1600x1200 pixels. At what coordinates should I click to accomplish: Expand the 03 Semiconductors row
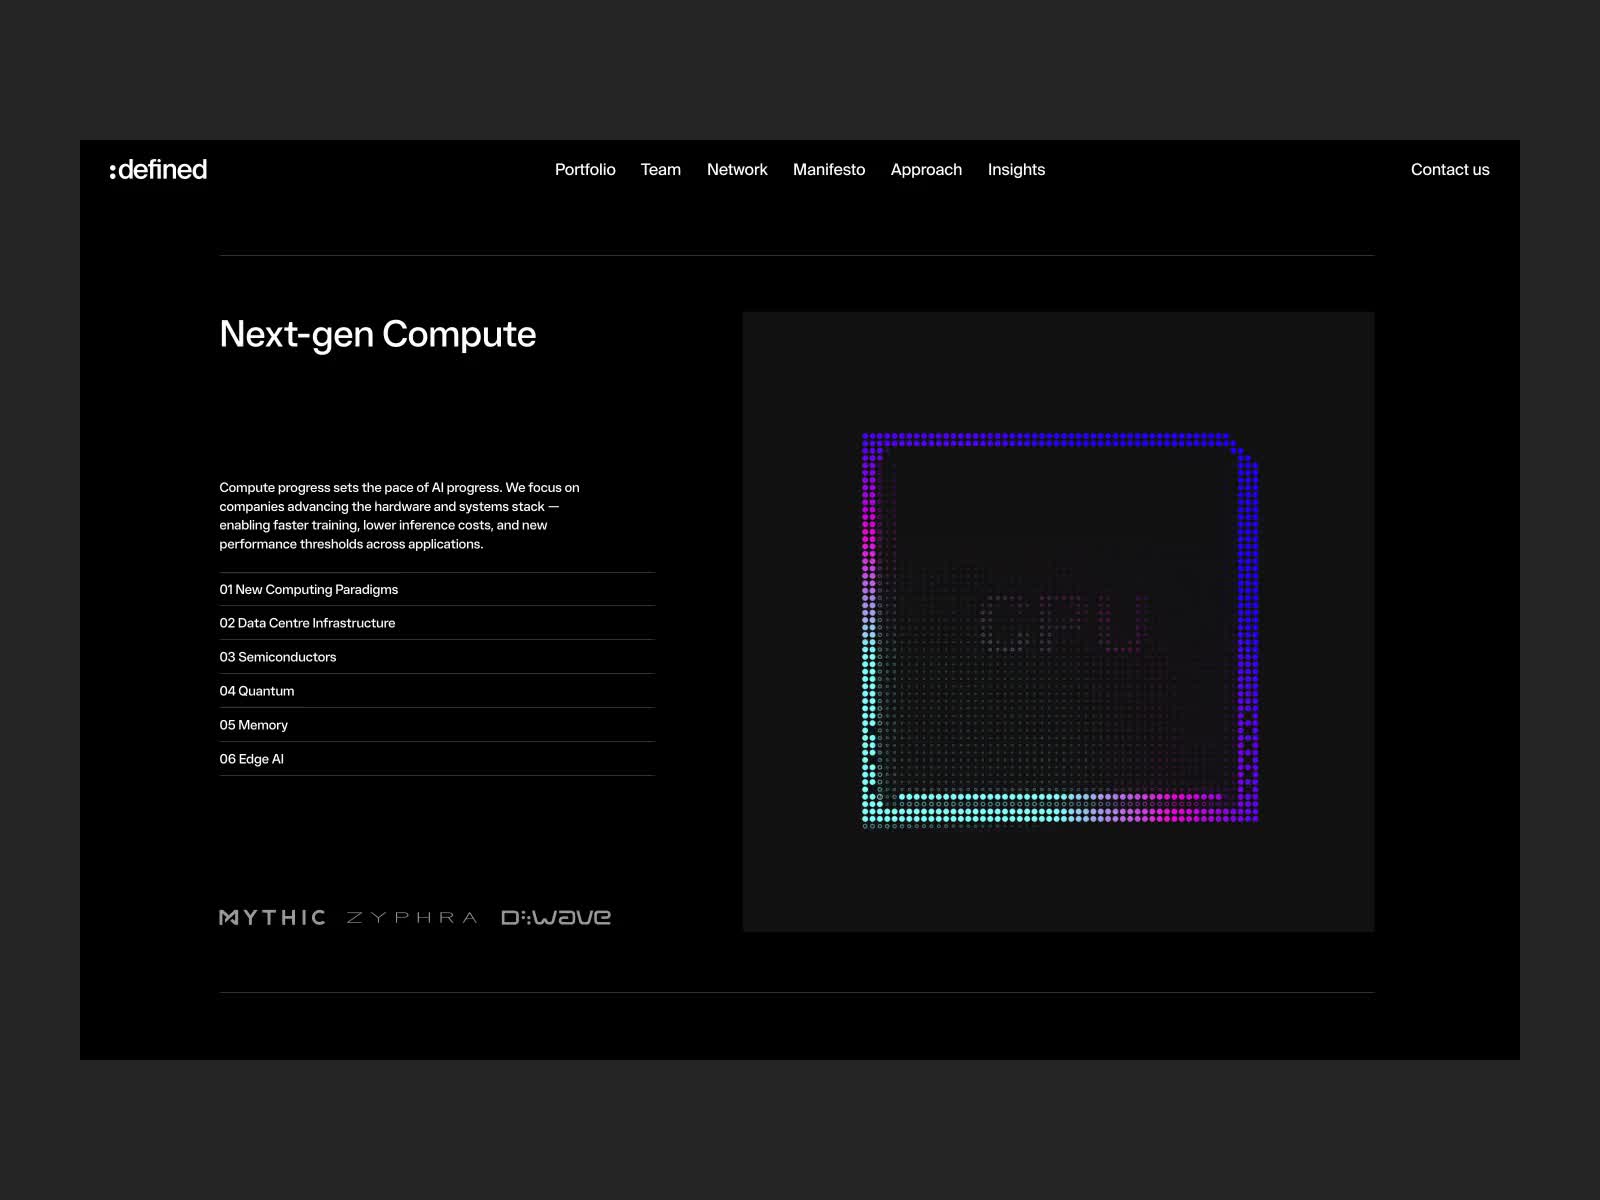point(278,657)
